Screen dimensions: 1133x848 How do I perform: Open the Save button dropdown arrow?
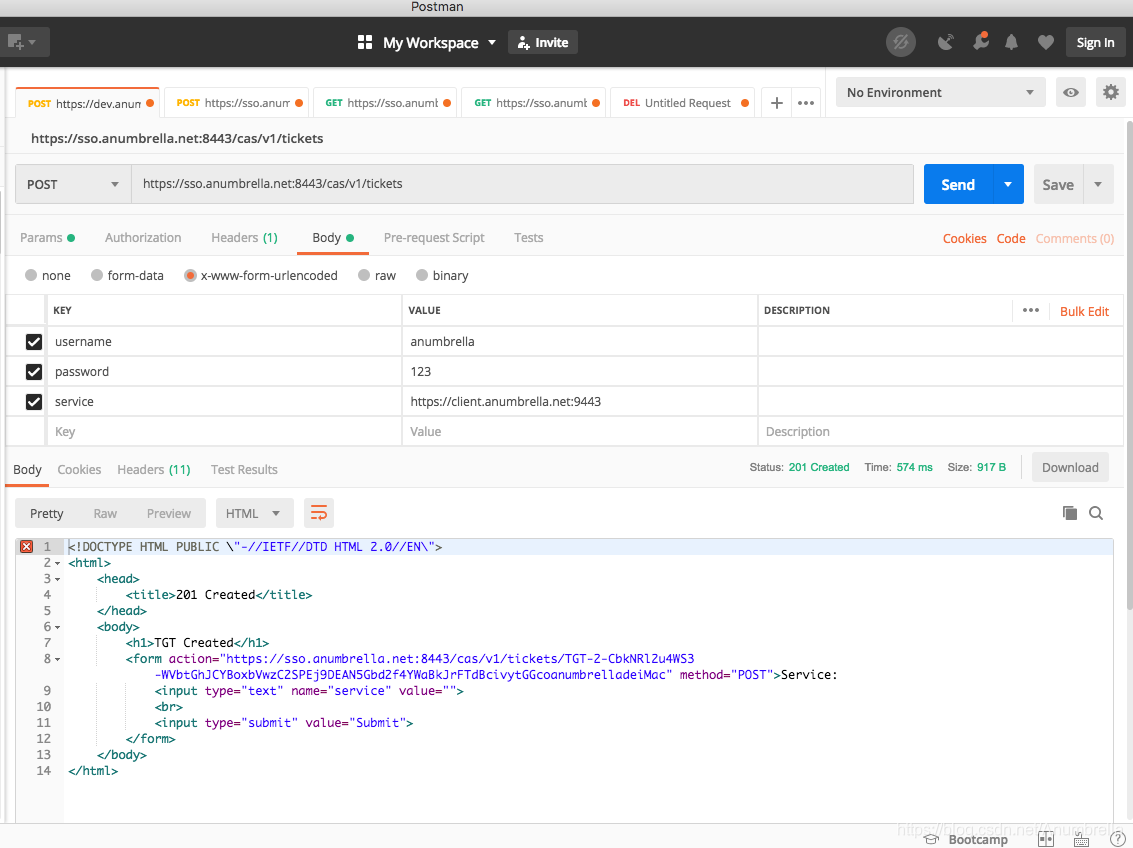[1098, 185]
